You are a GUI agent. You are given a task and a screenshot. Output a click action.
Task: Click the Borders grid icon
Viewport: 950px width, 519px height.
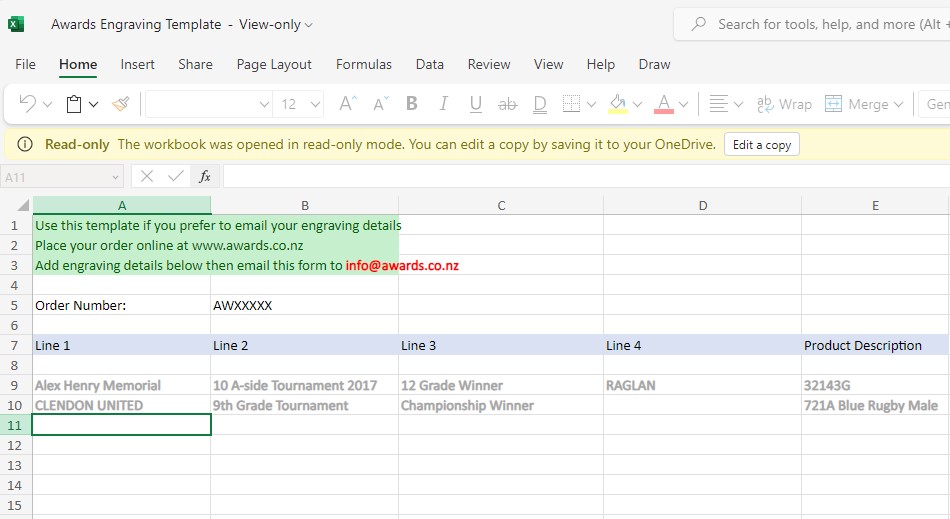(x=571, y=104)
